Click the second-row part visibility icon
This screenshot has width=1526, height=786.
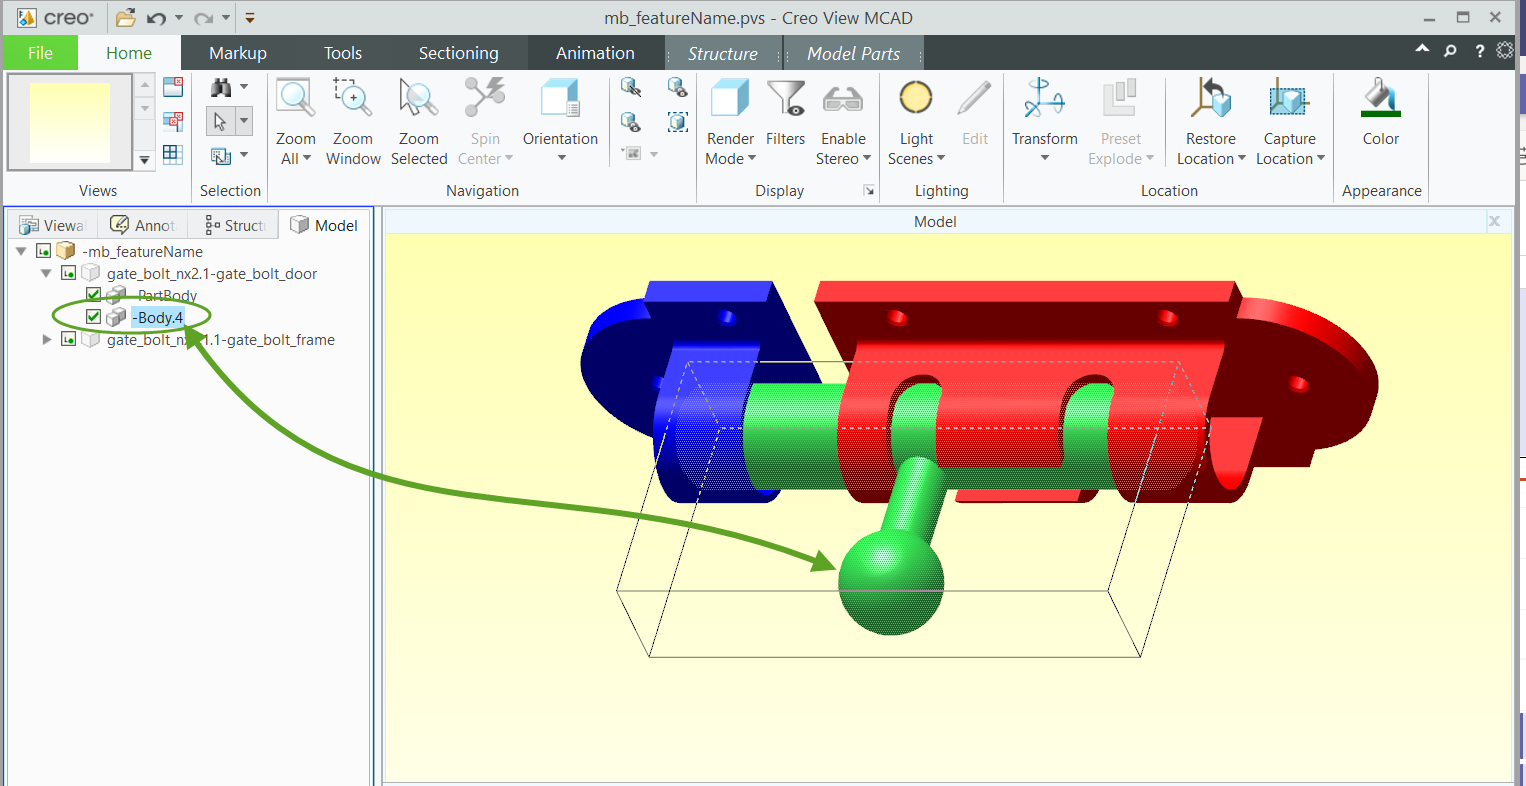631,122
